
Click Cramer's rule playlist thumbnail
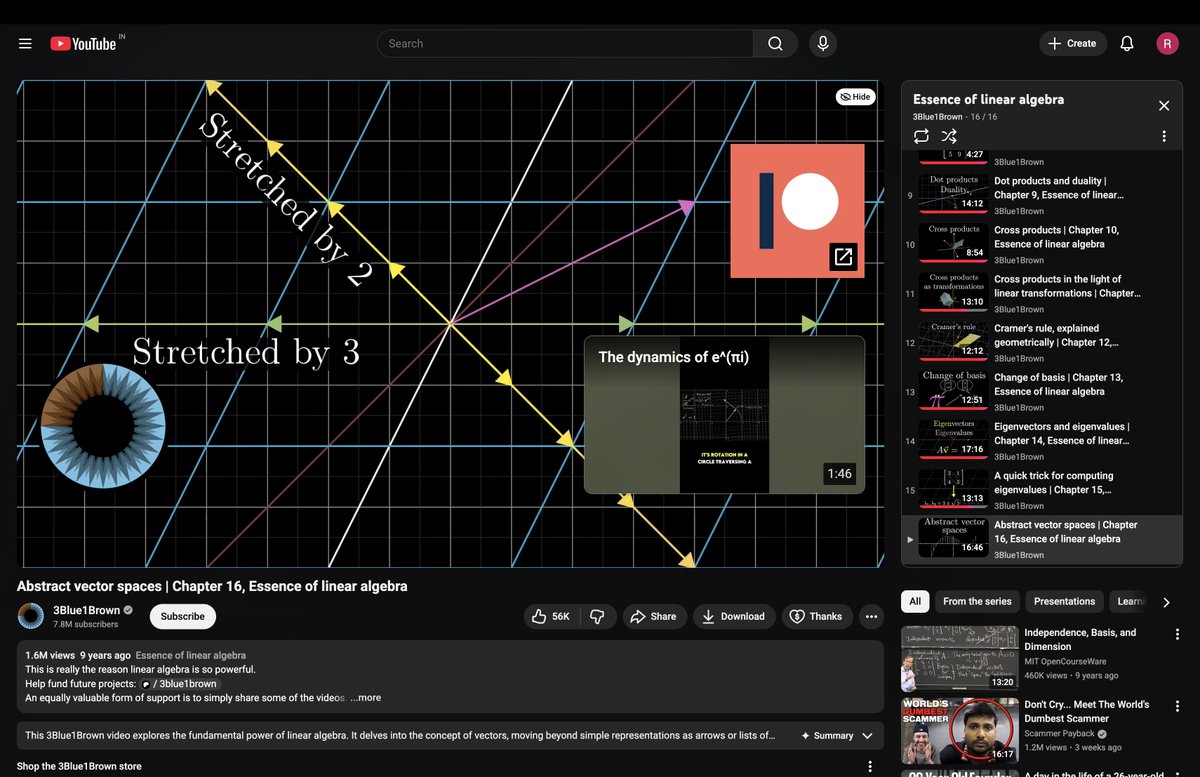954,340
